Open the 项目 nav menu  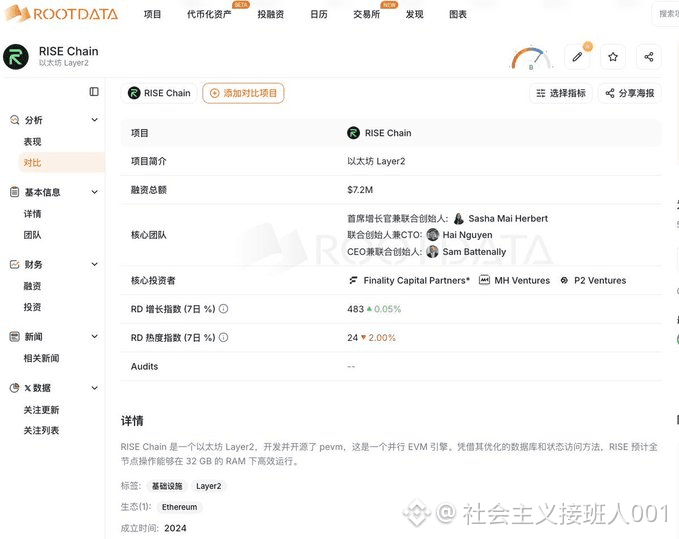pyautogui.click(x=152, y=14)
